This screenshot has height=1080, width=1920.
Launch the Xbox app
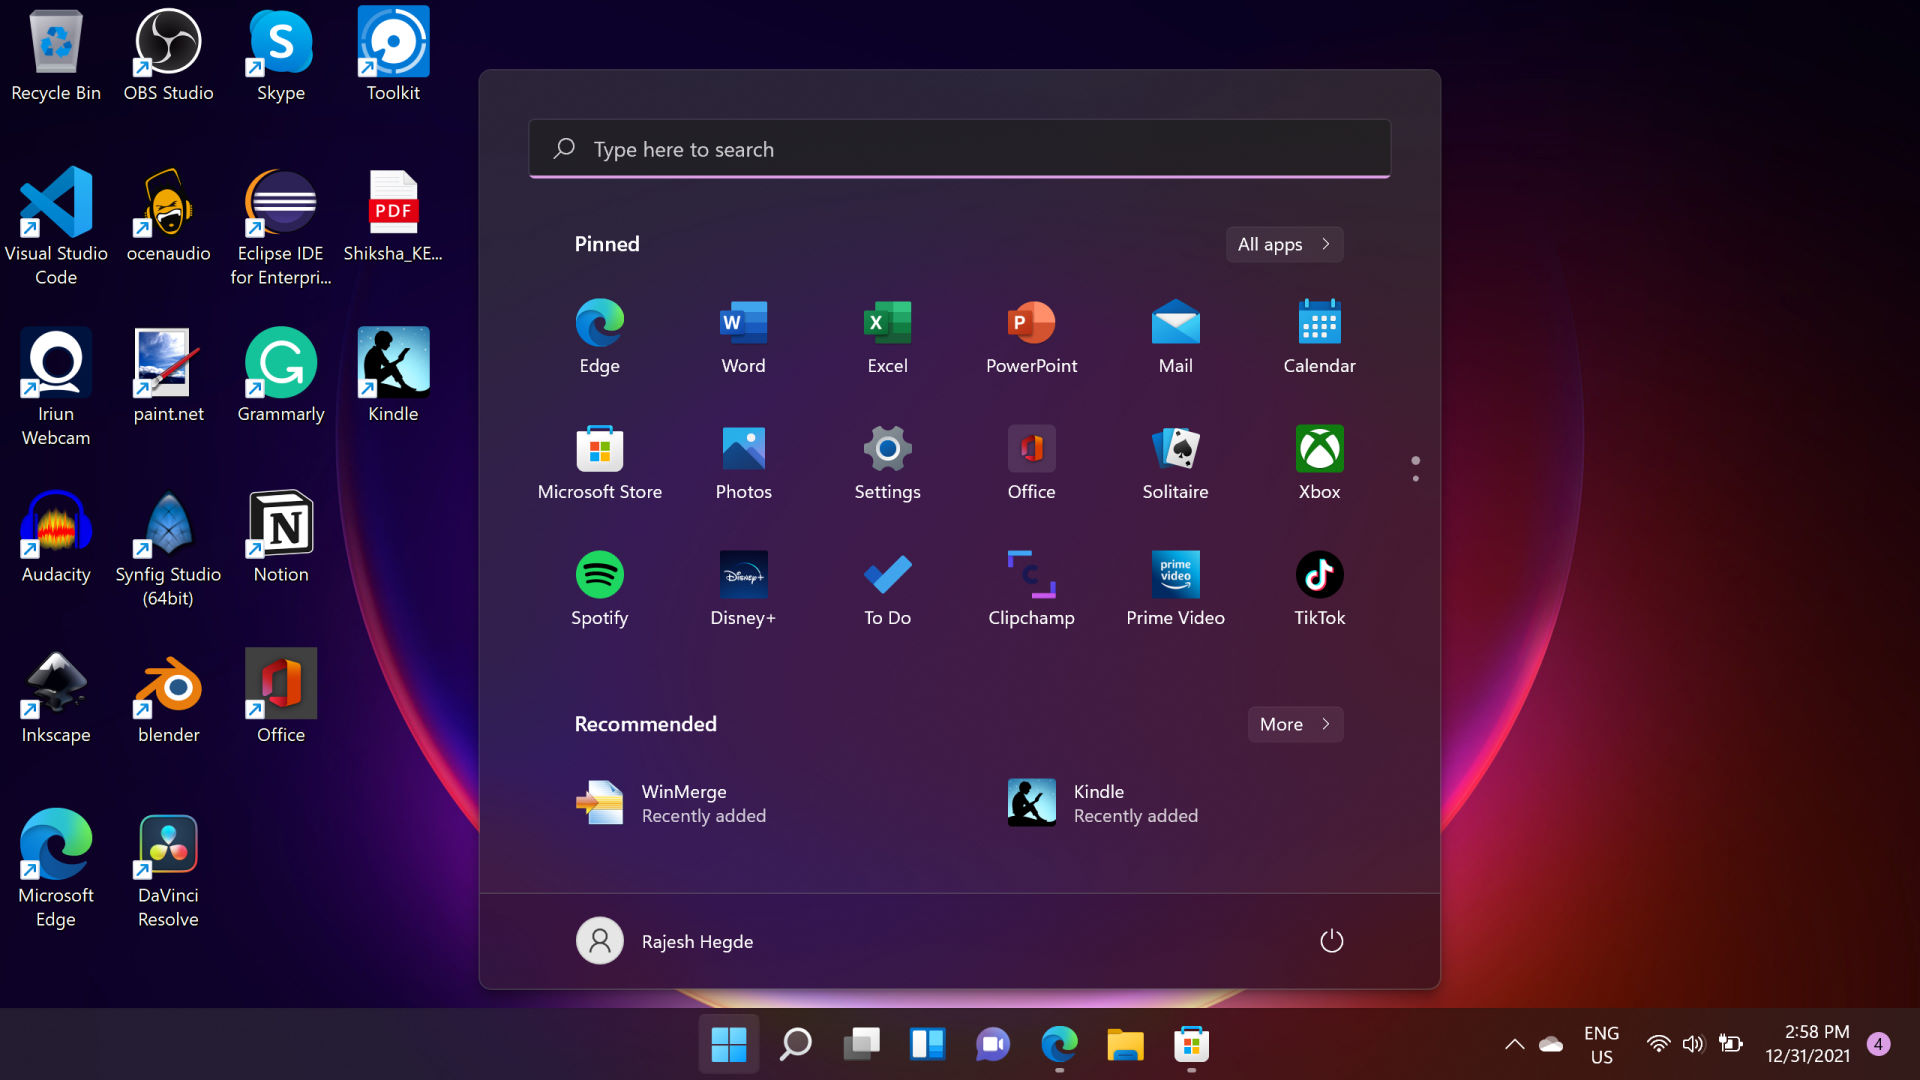pos(1319,464)
